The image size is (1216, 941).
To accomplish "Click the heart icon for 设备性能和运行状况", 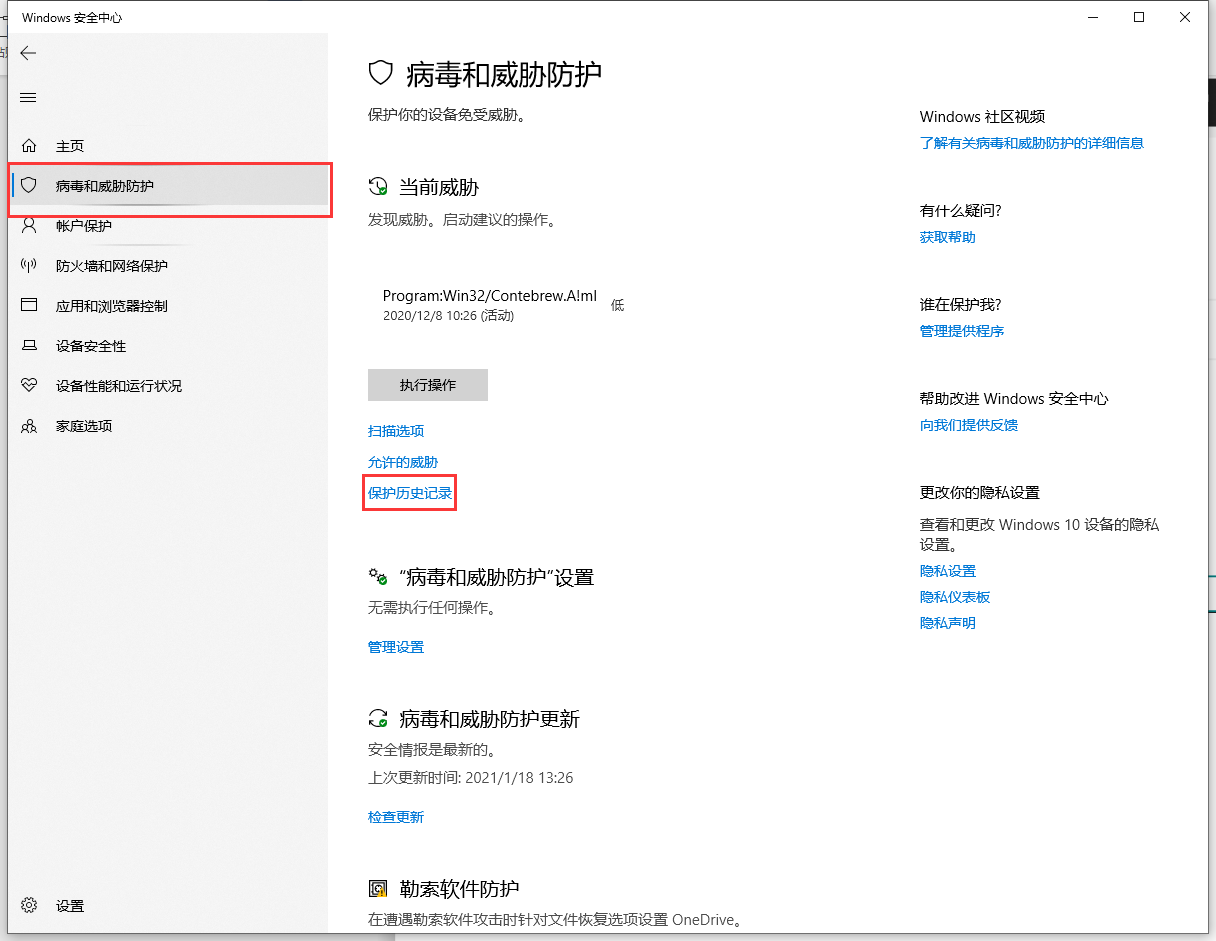I will (x=29, y=386).
